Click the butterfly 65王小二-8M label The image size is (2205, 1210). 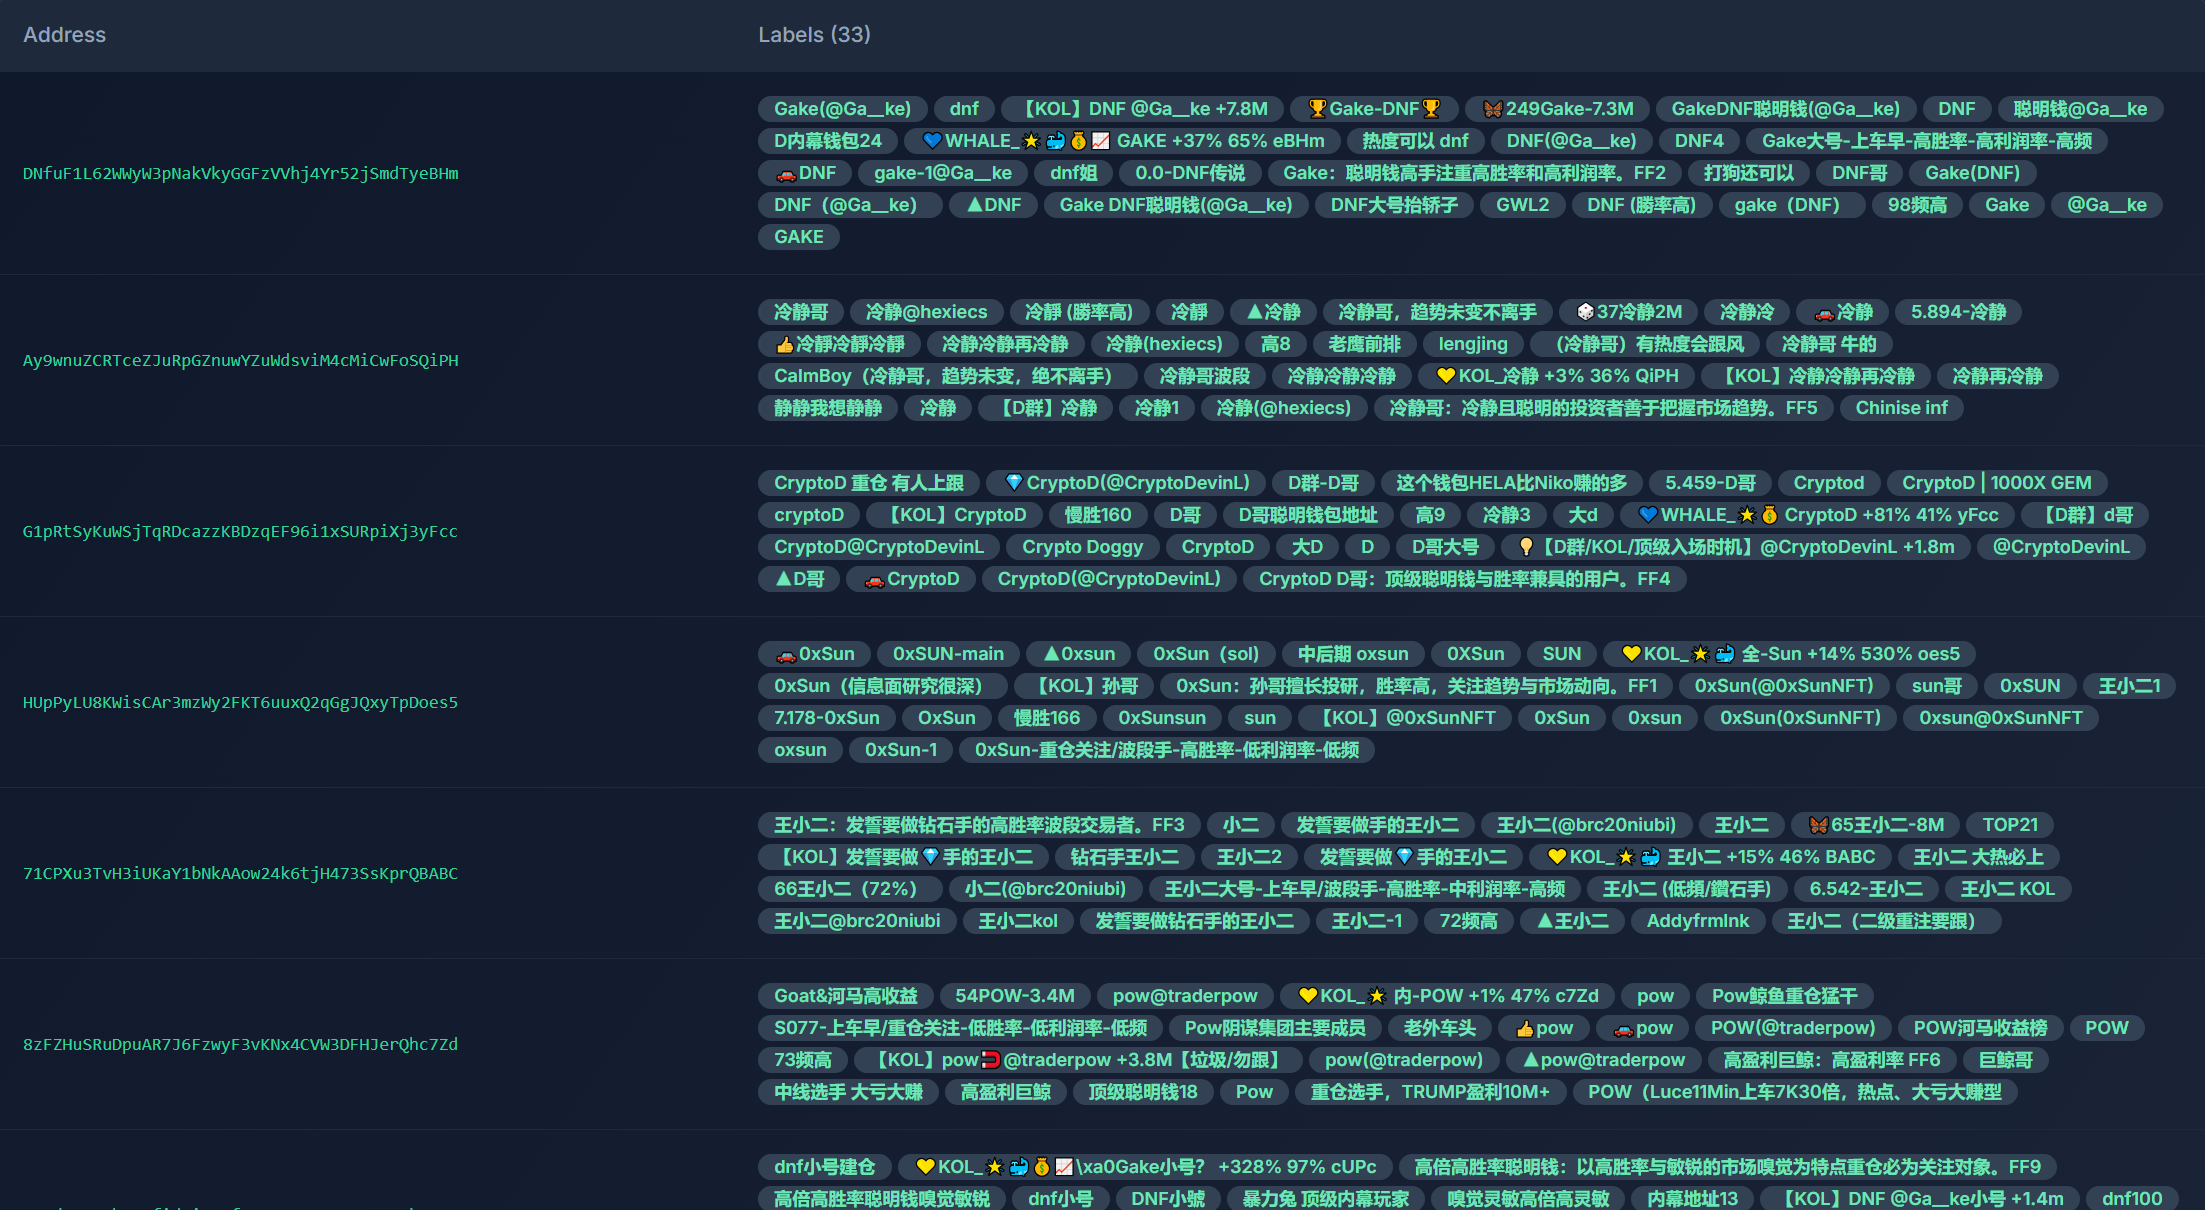pyautogui.click(x=1876, y=825)
